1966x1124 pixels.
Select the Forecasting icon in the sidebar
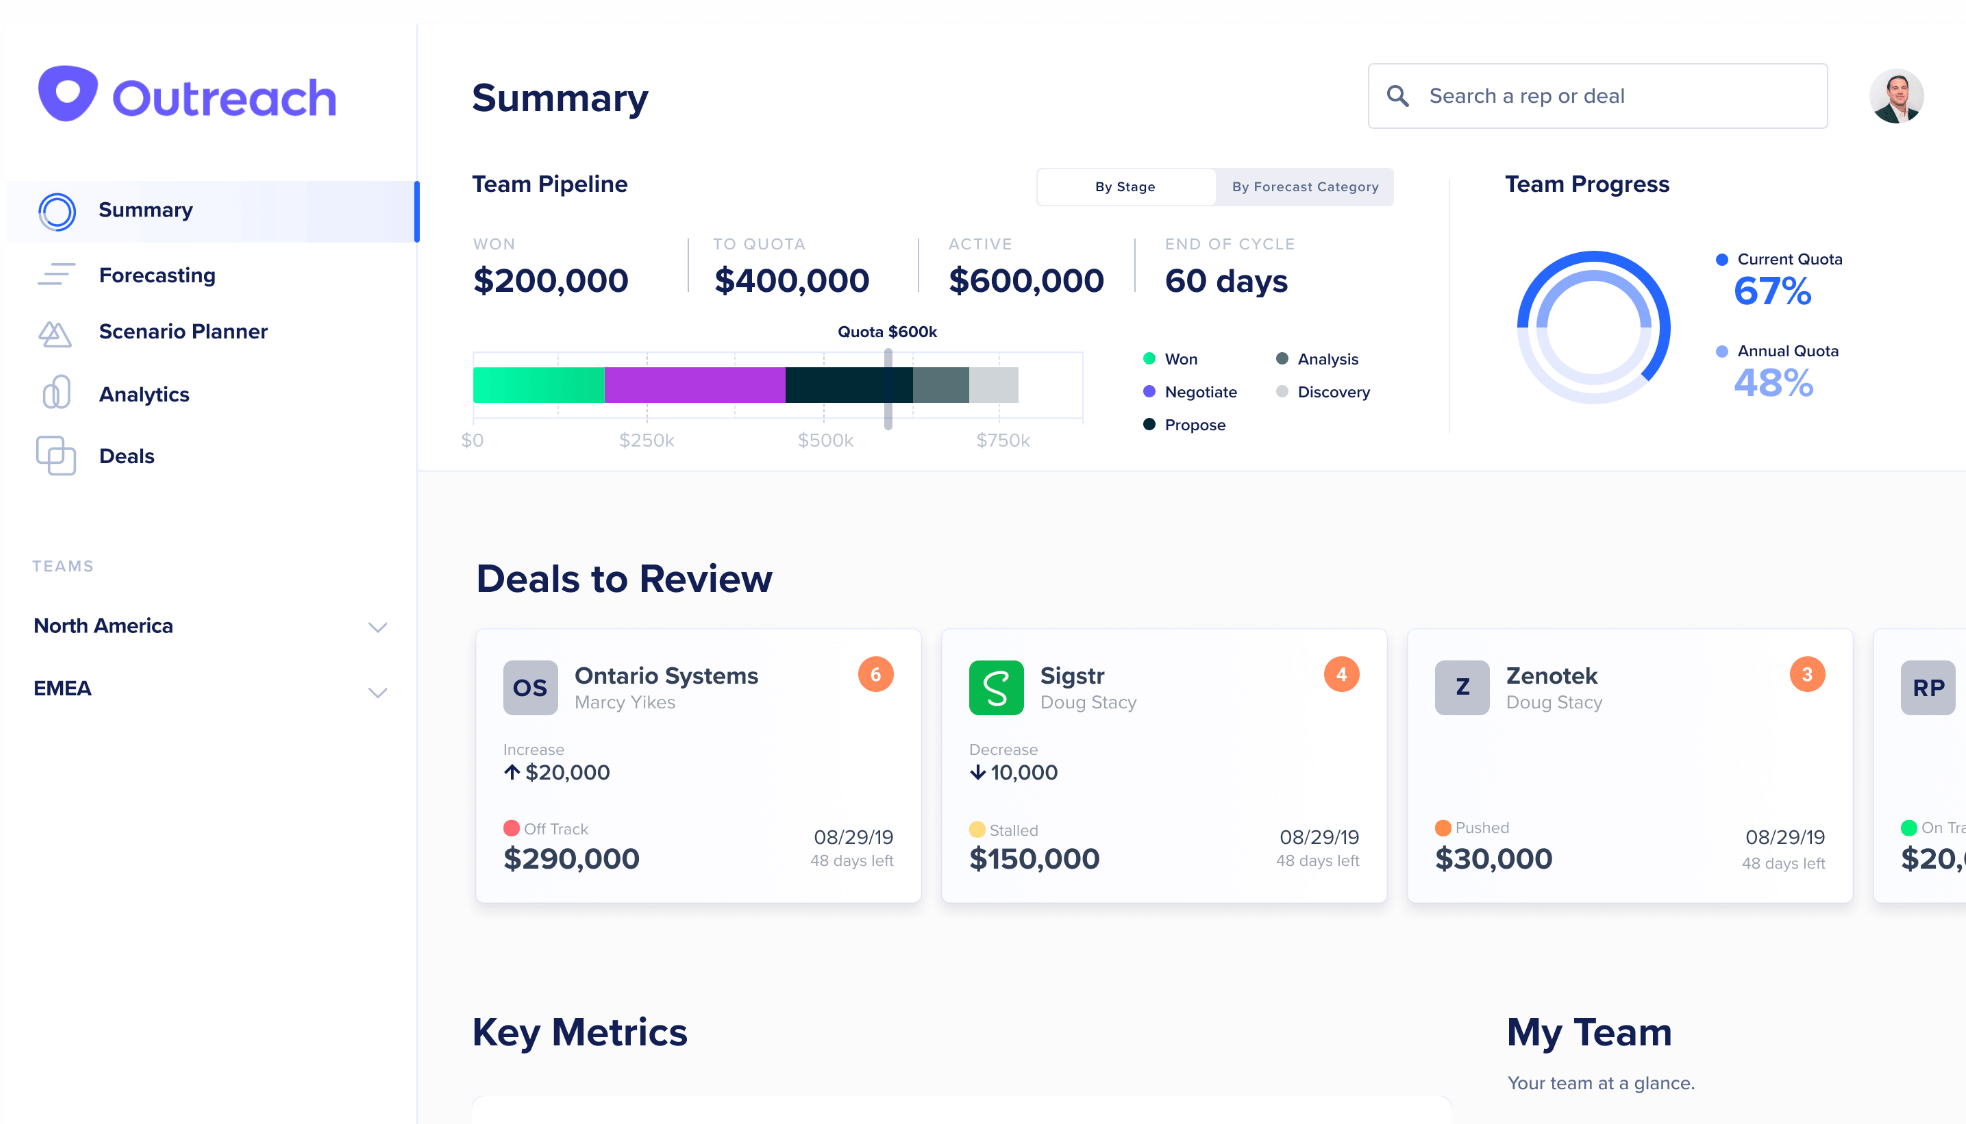[x=57, y=275]
